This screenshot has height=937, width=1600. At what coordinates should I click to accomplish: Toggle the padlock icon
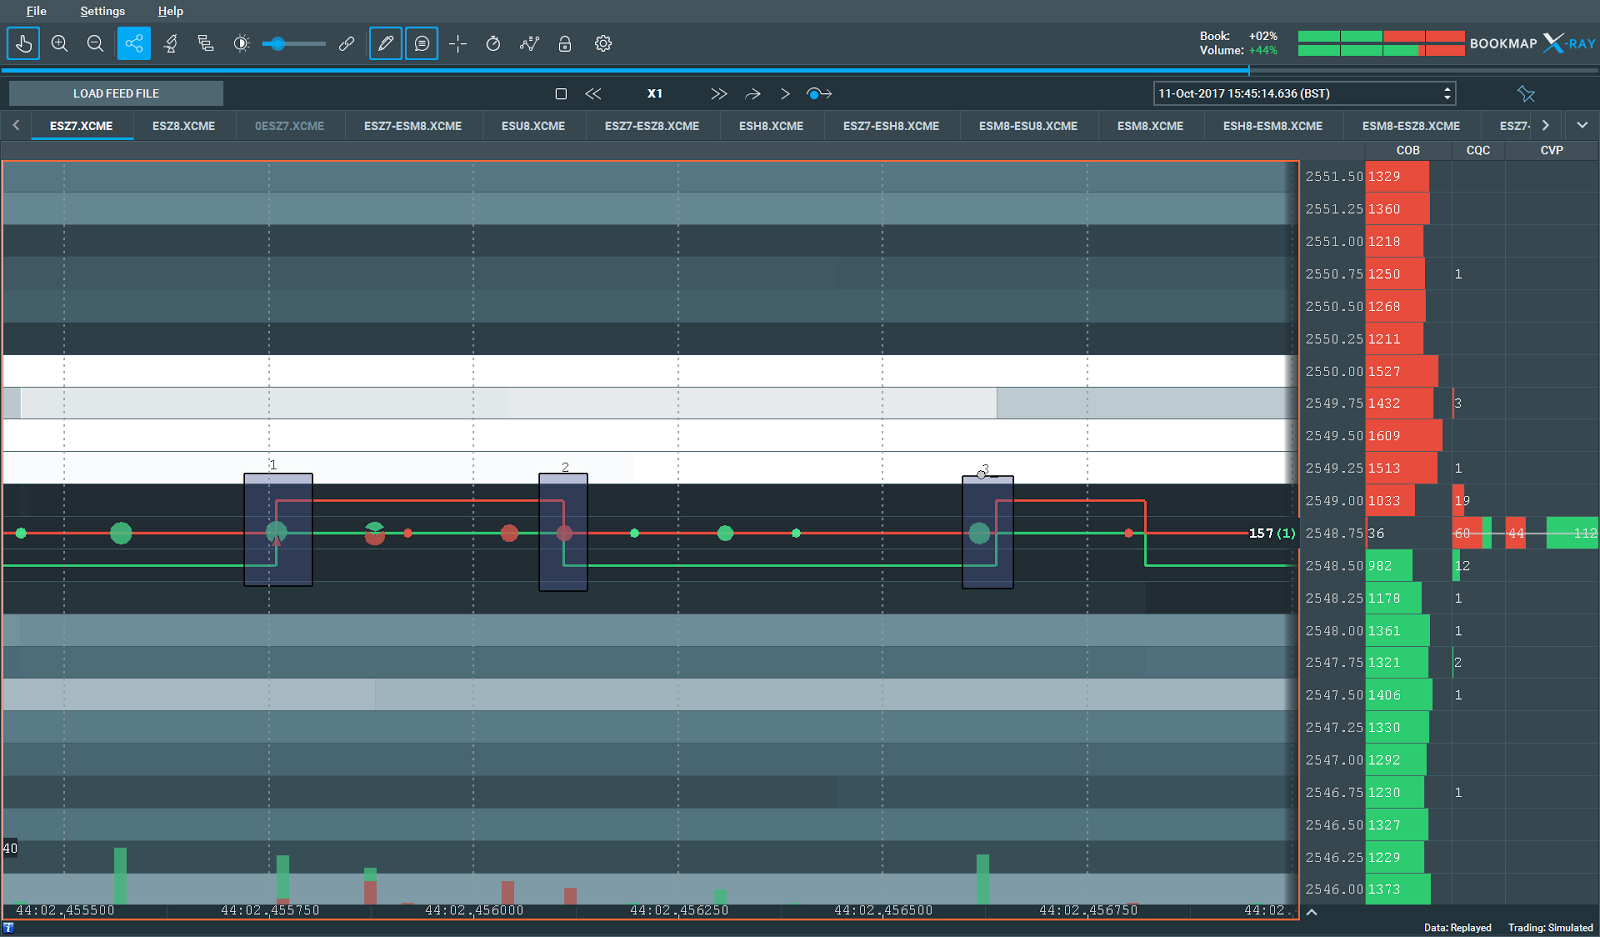[565, 44]
